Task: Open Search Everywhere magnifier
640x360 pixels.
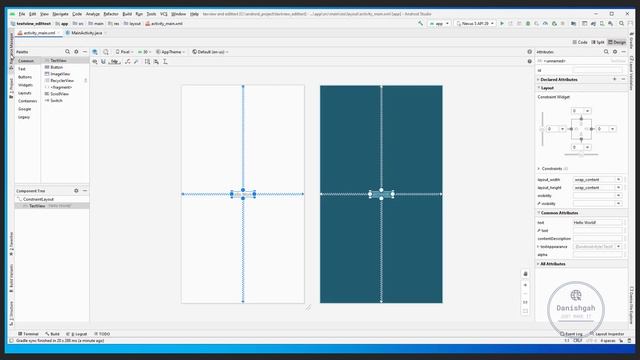Action: (622, 24)
